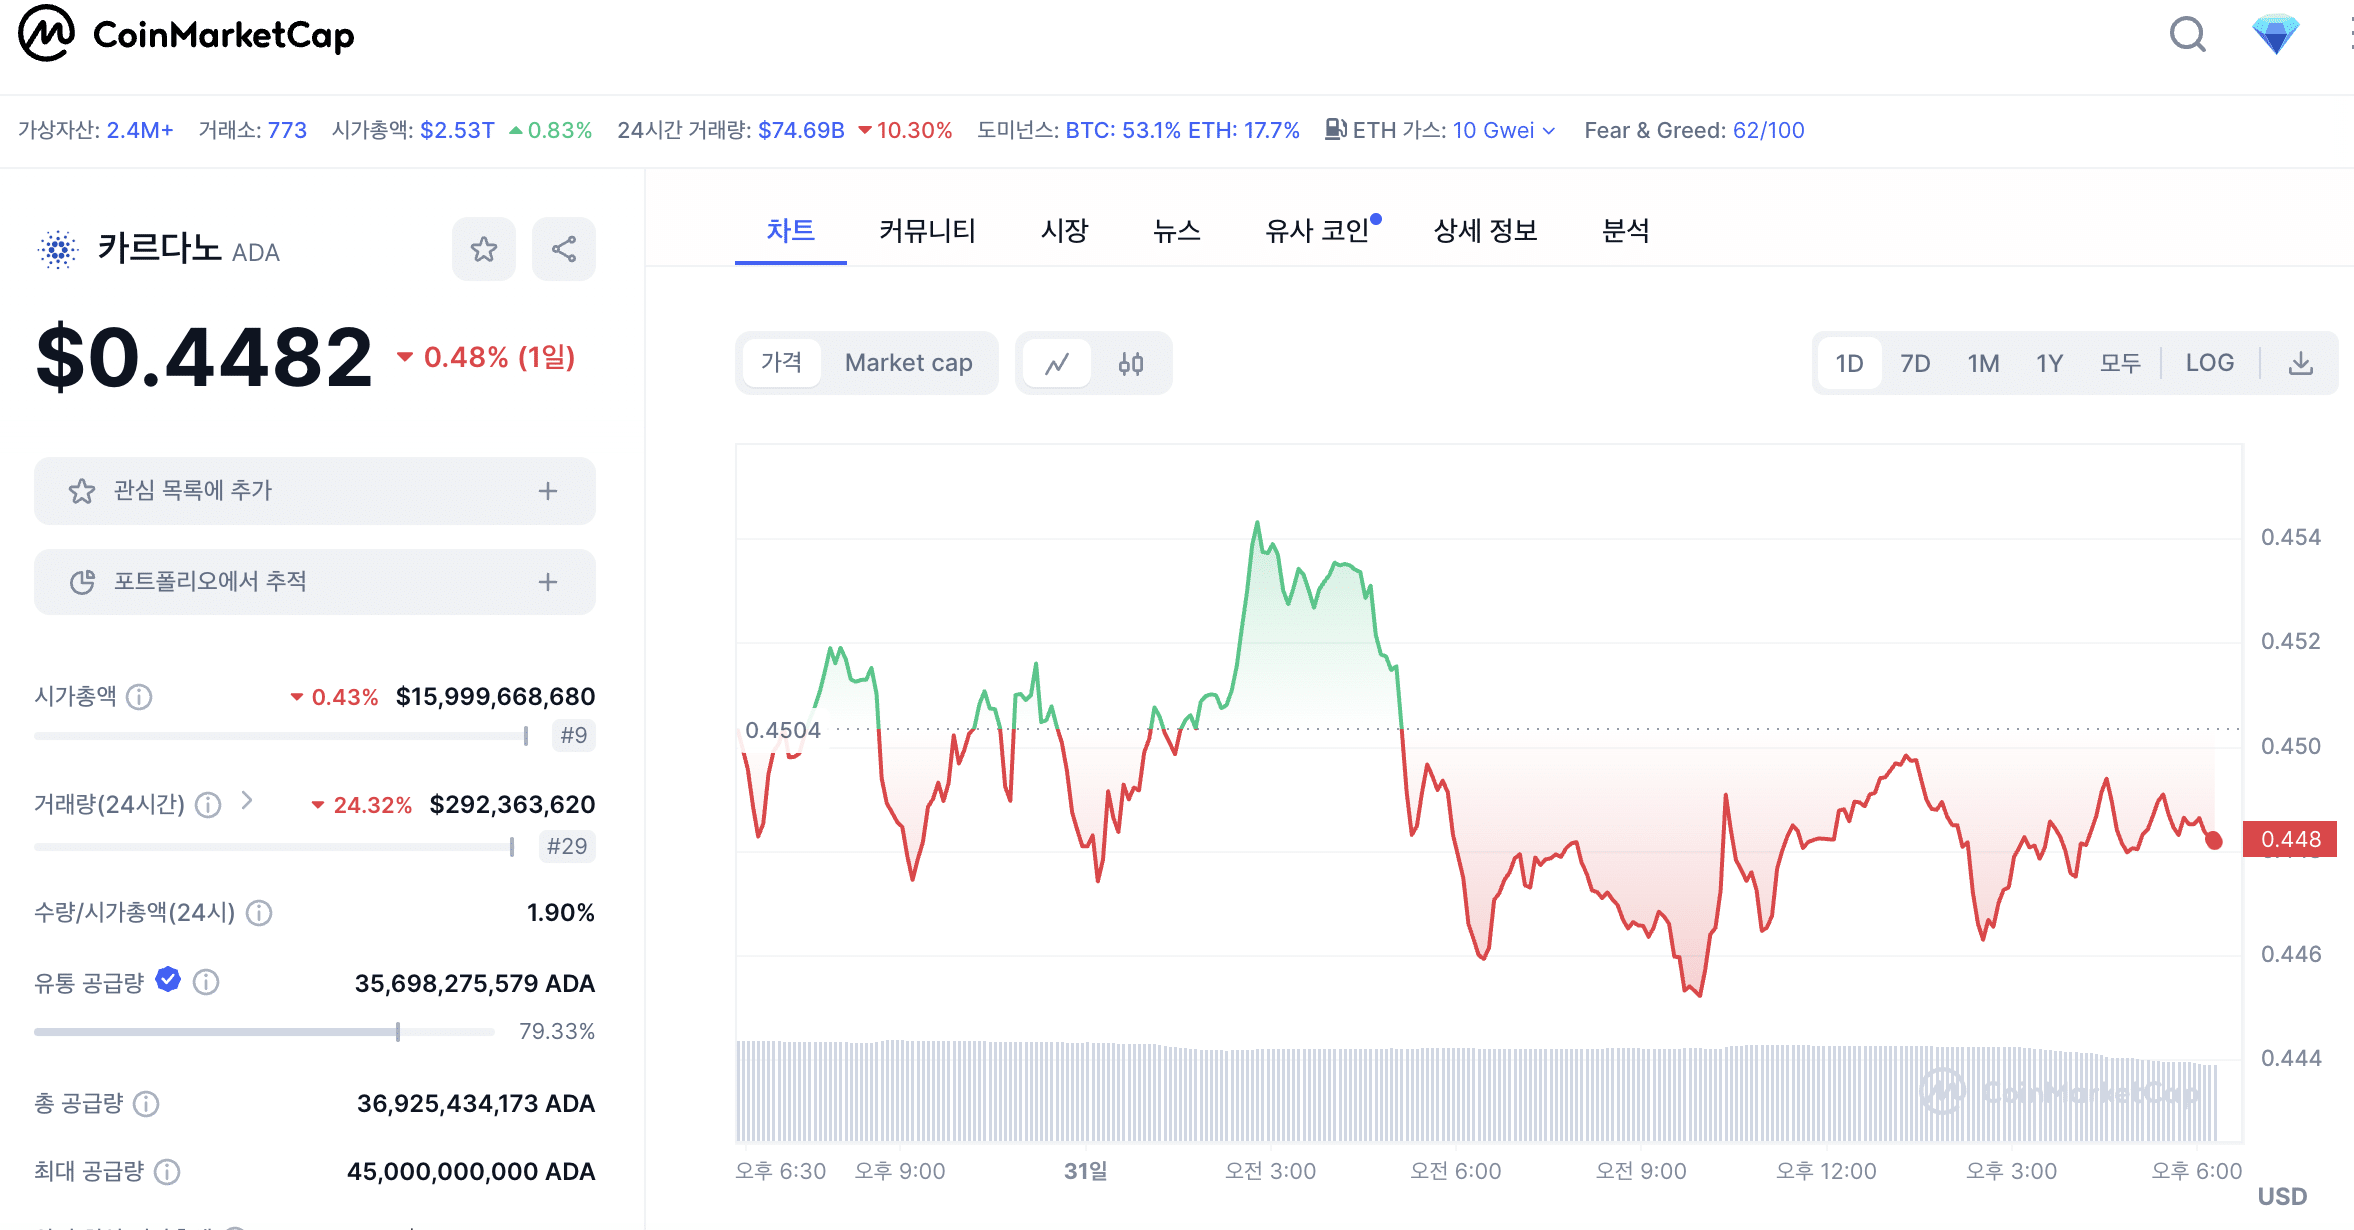Click the current price 0.448 axis label
The width and height of the screenshot is (2354, 1230).
coord(2290,839)
